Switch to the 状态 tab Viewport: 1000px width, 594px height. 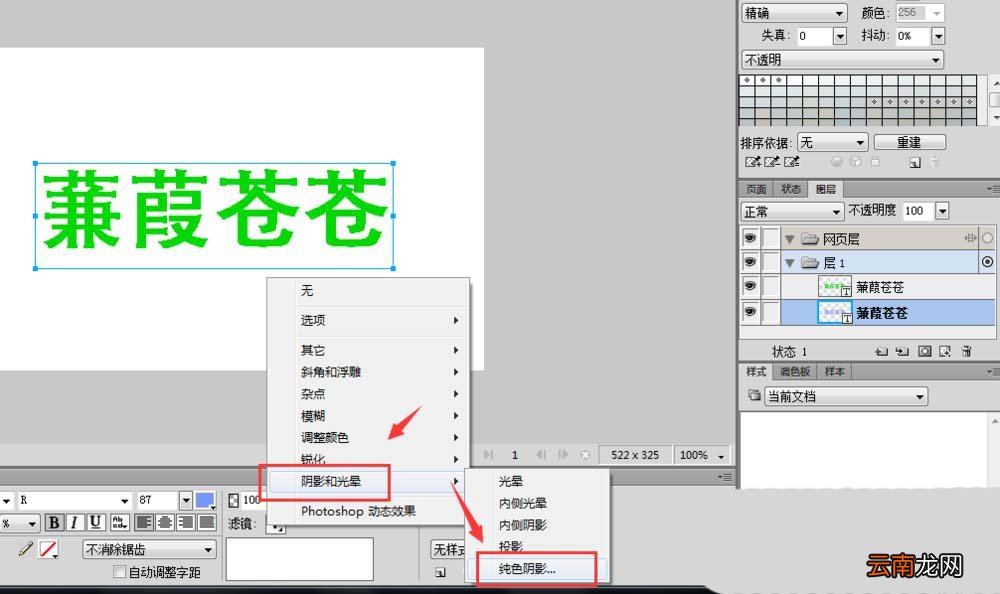tap(791, 189)
